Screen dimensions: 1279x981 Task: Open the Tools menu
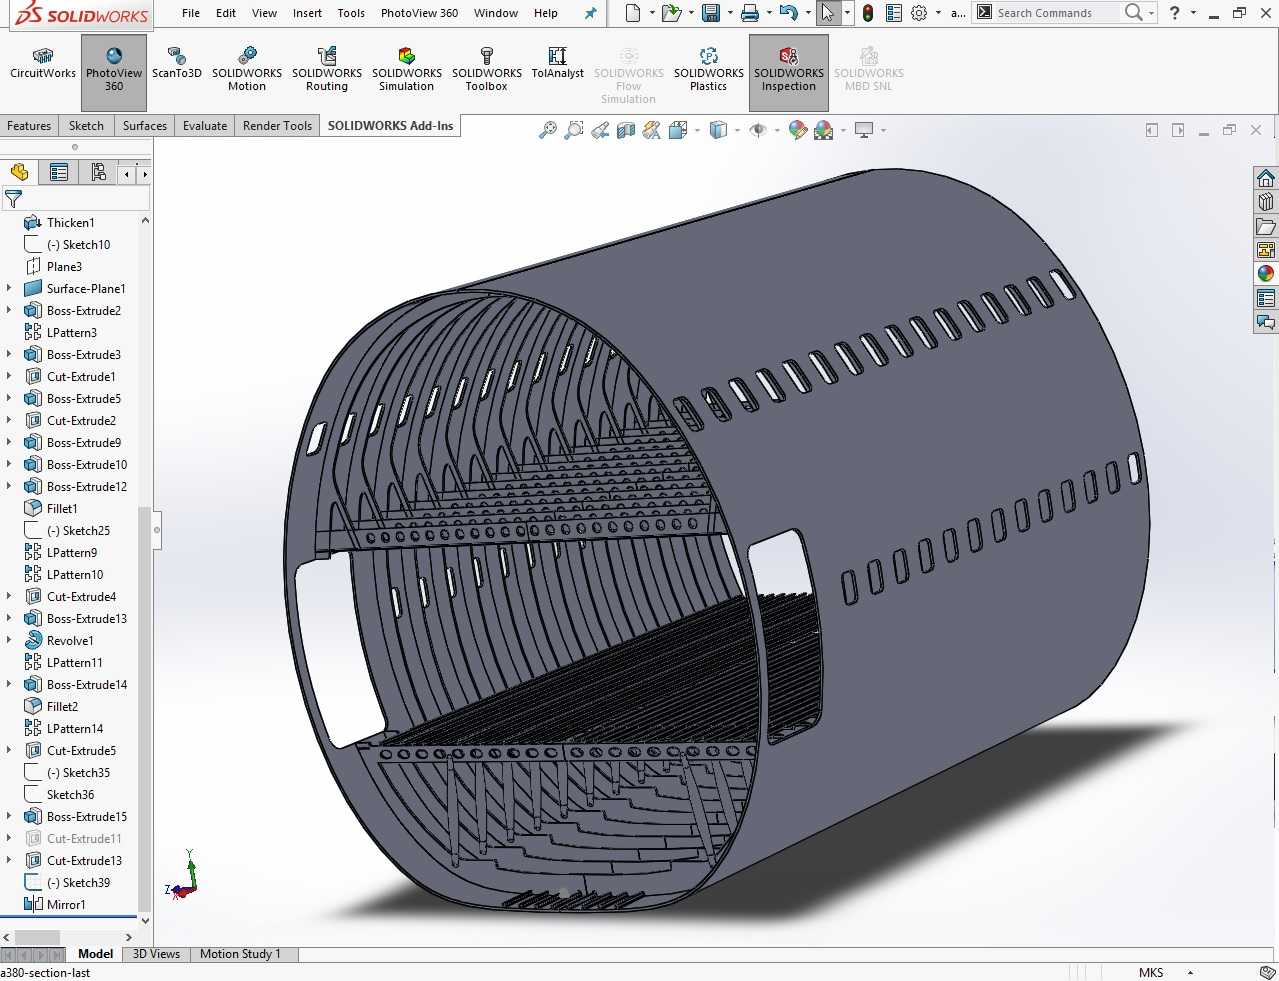pyautogui.click(x=351, y=13)
